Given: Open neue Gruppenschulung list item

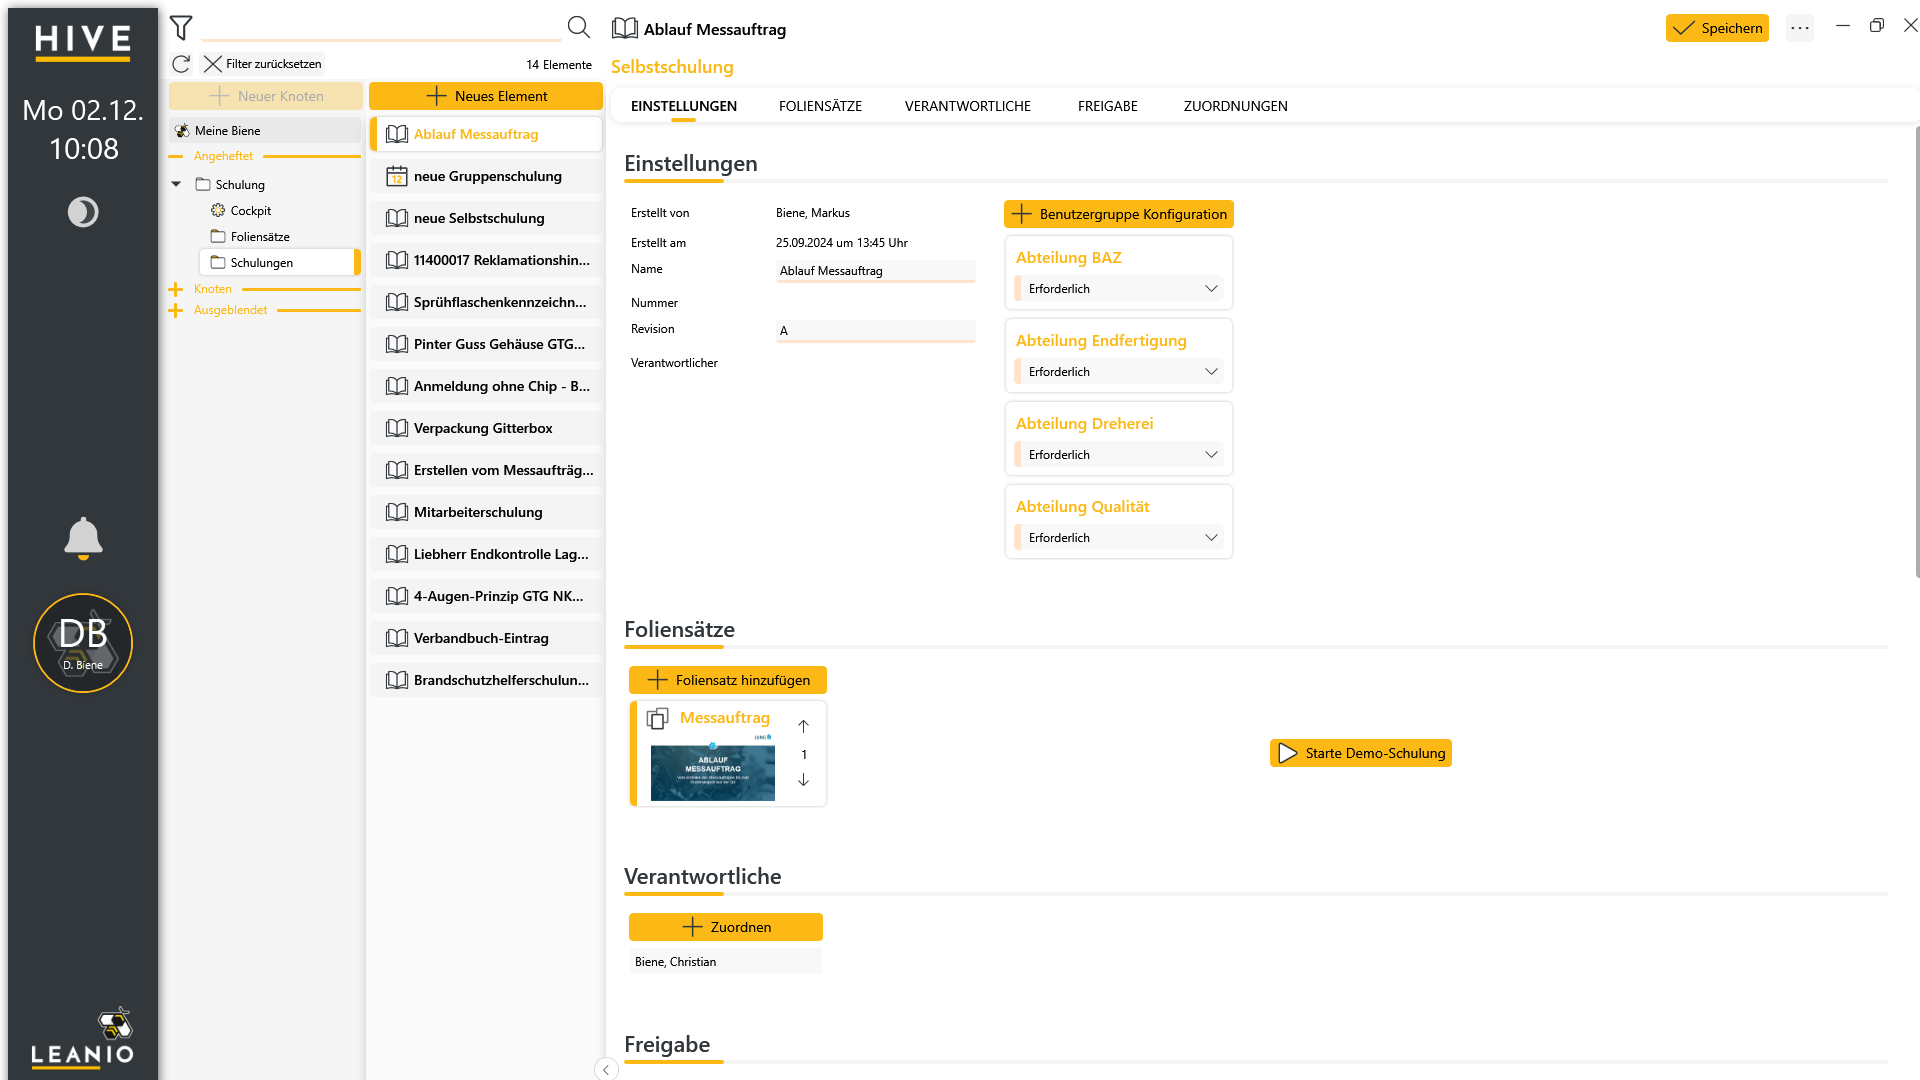Looking at the screenshot, I should pos(486,176).
